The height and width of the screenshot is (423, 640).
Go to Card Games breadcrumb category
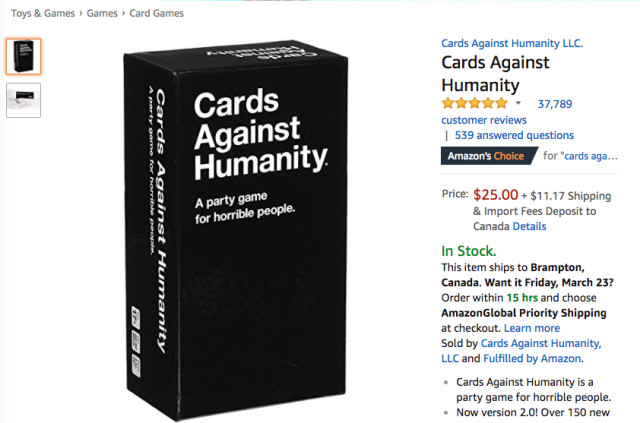(x=157, y=13)
